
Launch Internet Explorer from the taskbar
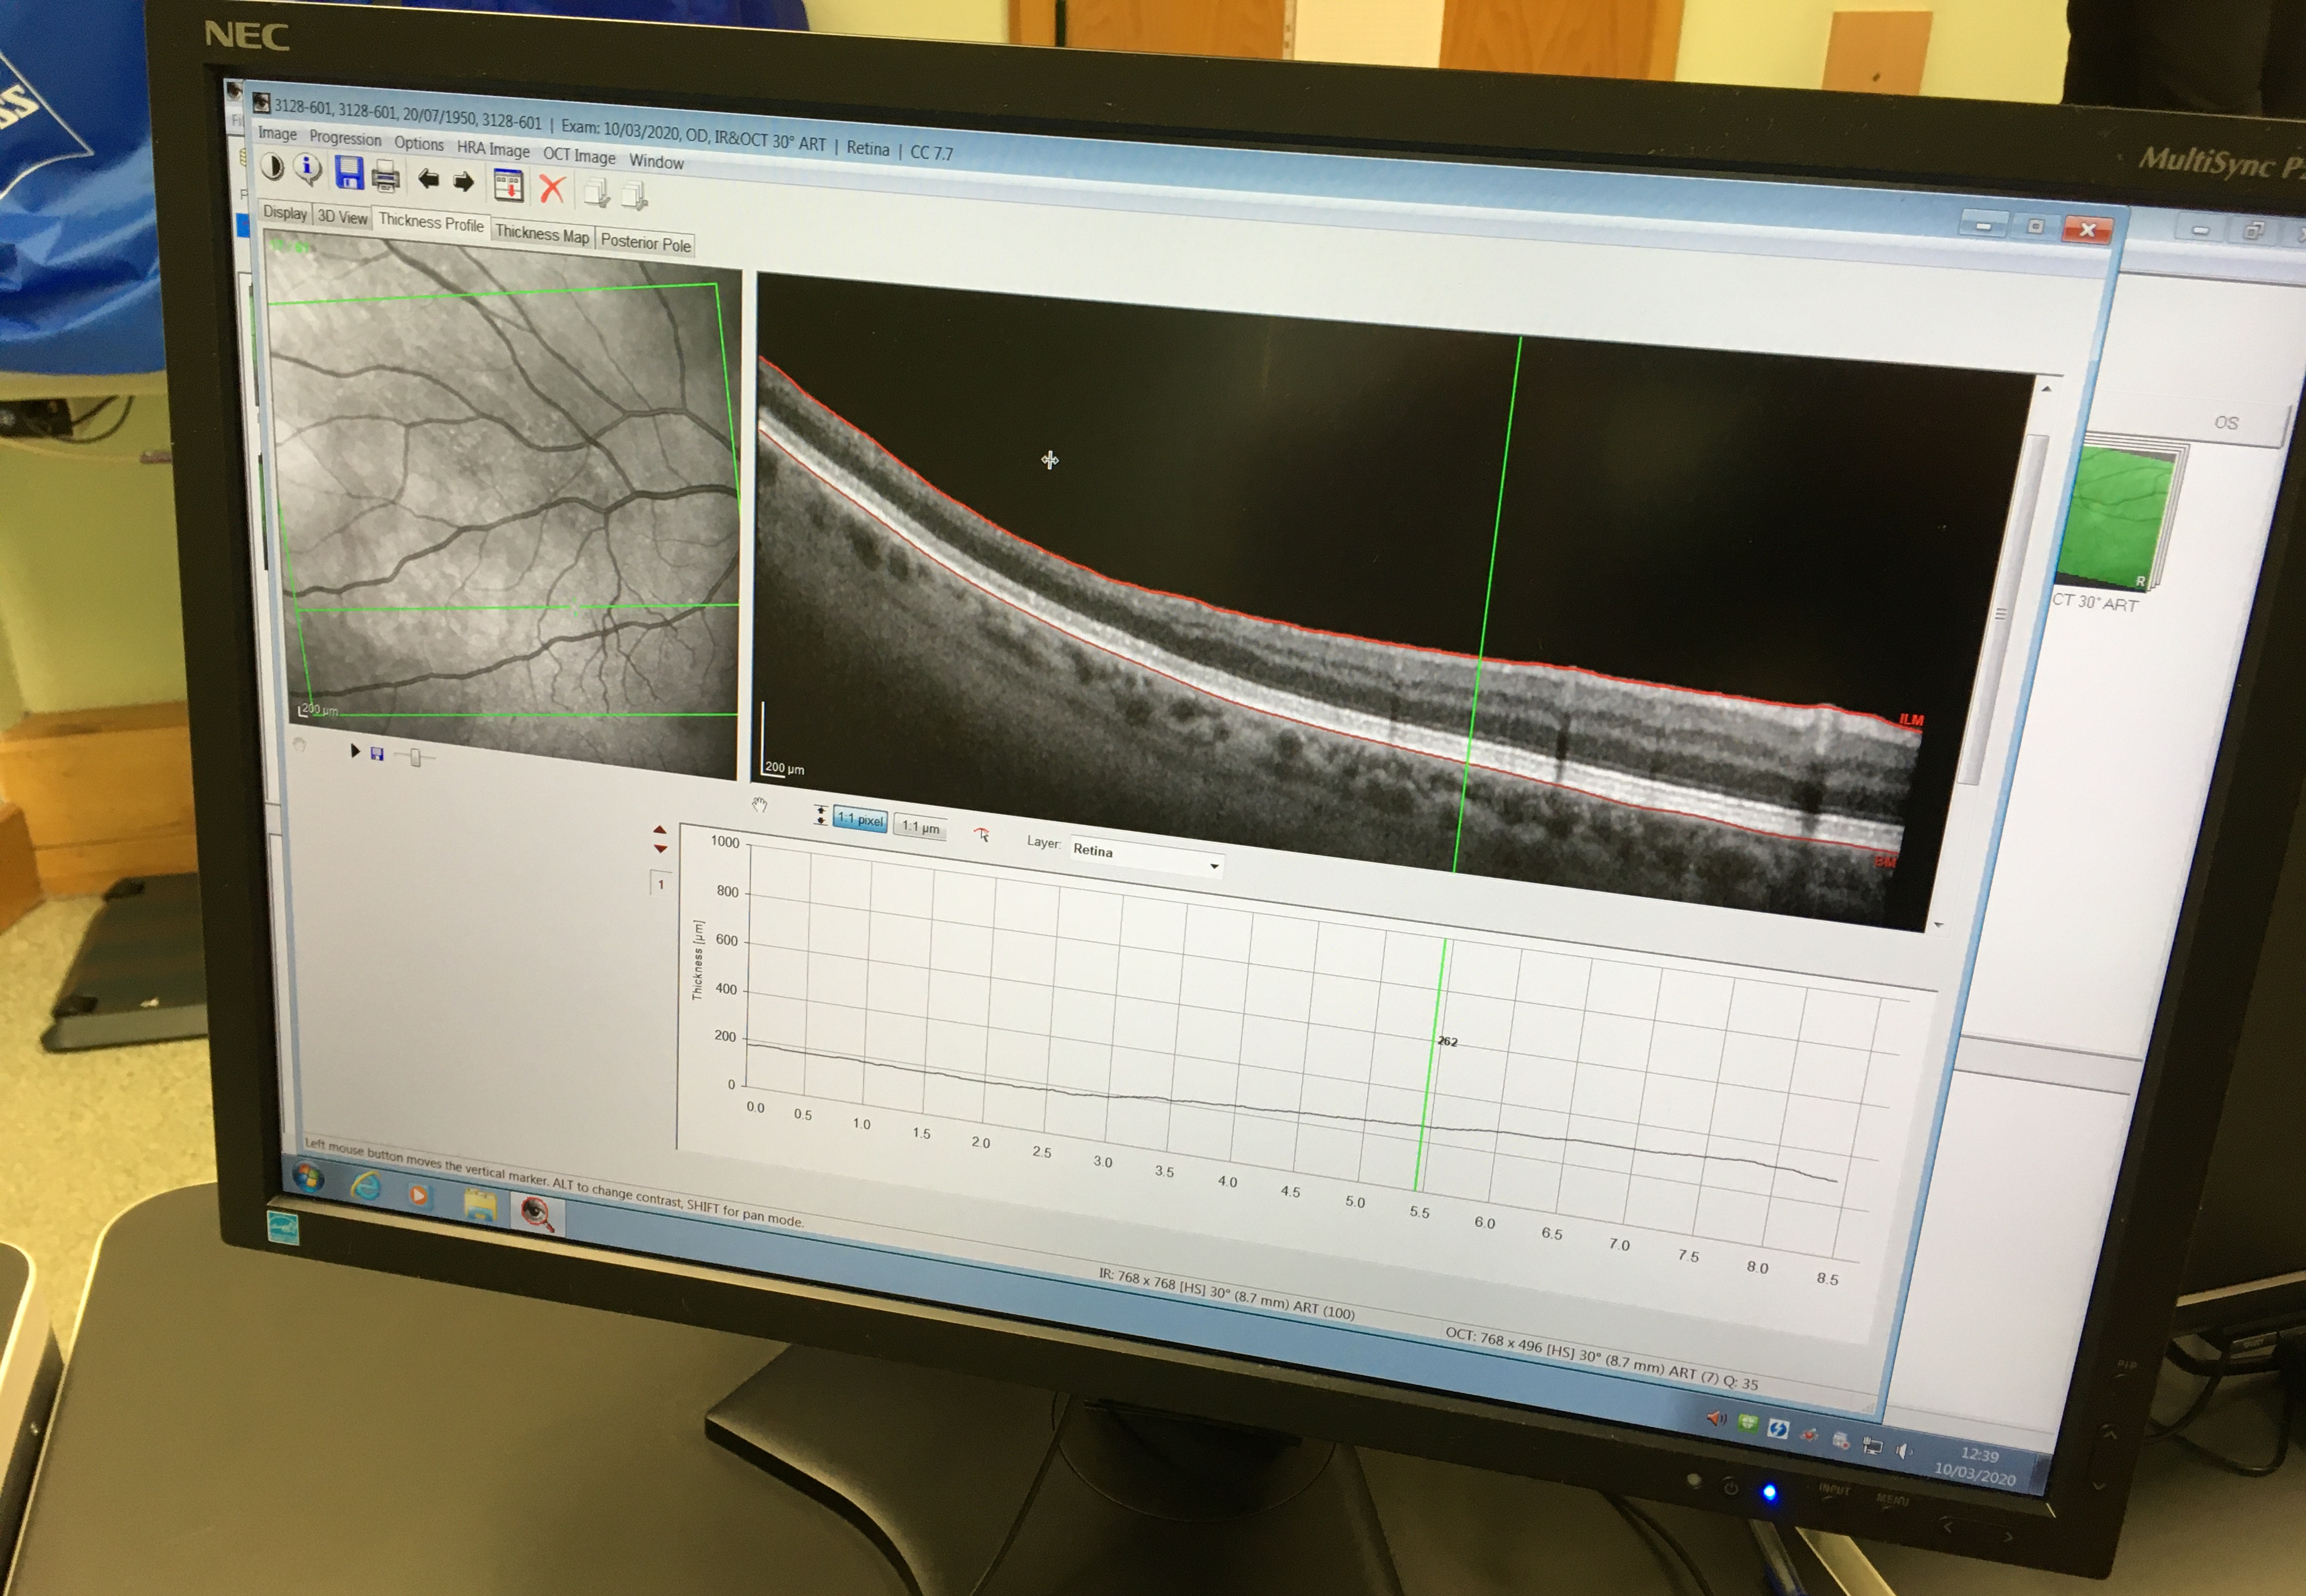pyautogui.click(x=366, y=1186)
